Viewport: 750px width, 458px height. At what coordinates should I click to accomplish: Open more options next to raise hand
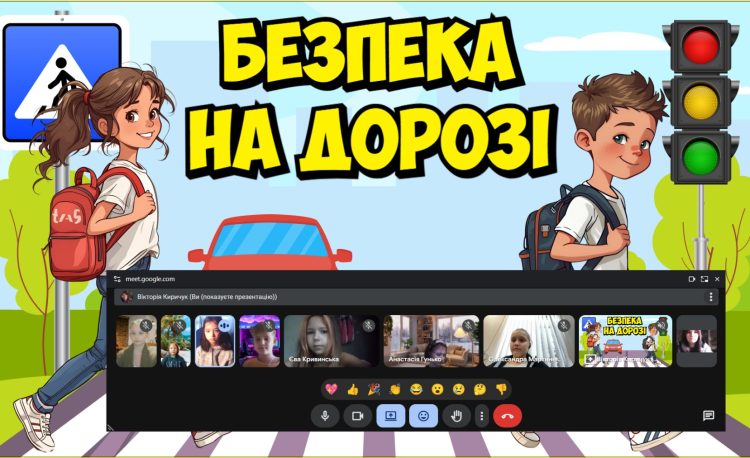pyautogui.click(x=482, y=416)
